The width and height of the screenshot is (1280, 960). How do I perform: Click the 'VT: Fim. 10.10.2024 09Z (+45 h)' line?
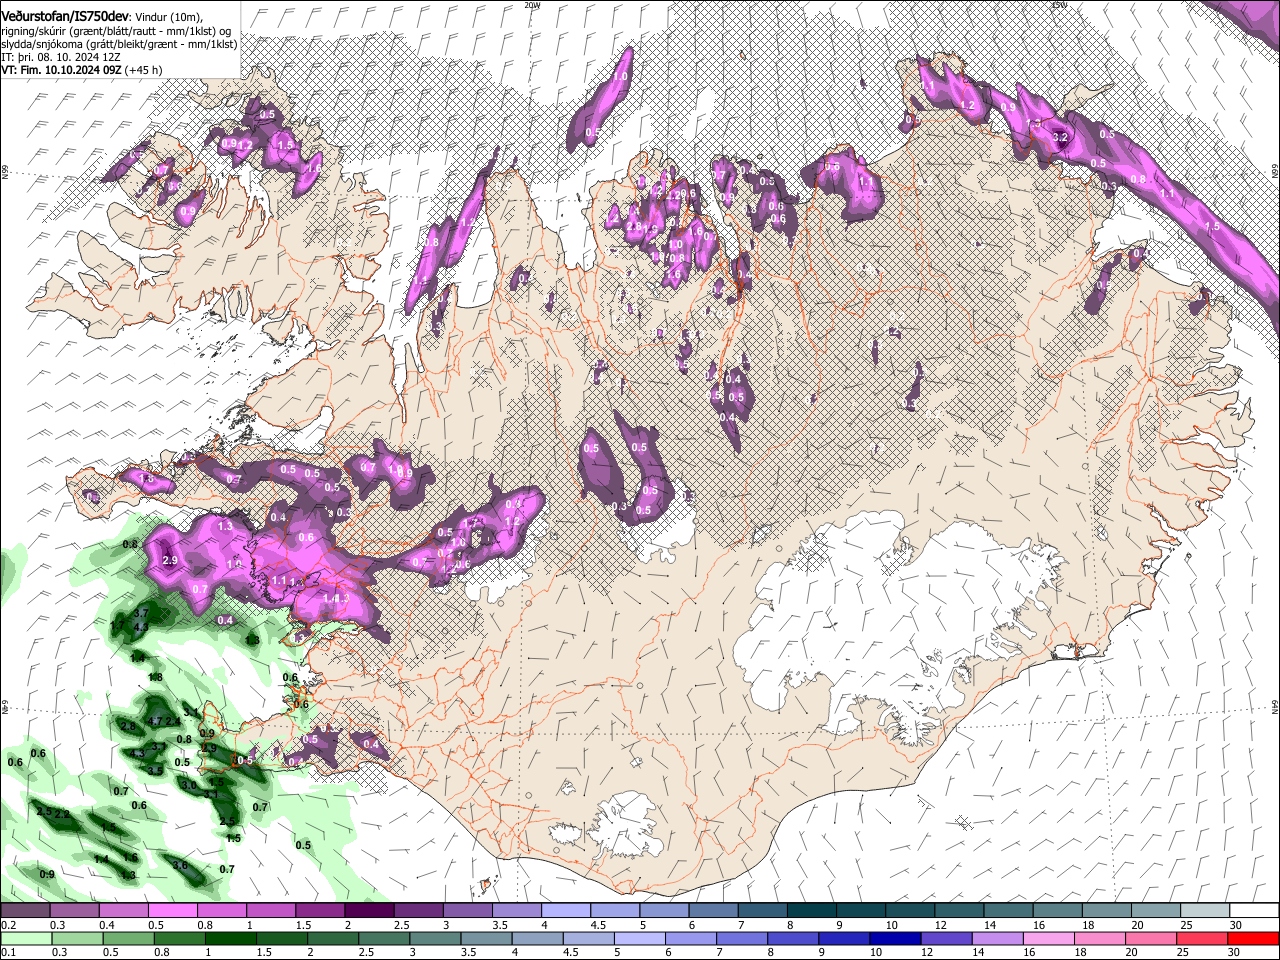(82, 70)
